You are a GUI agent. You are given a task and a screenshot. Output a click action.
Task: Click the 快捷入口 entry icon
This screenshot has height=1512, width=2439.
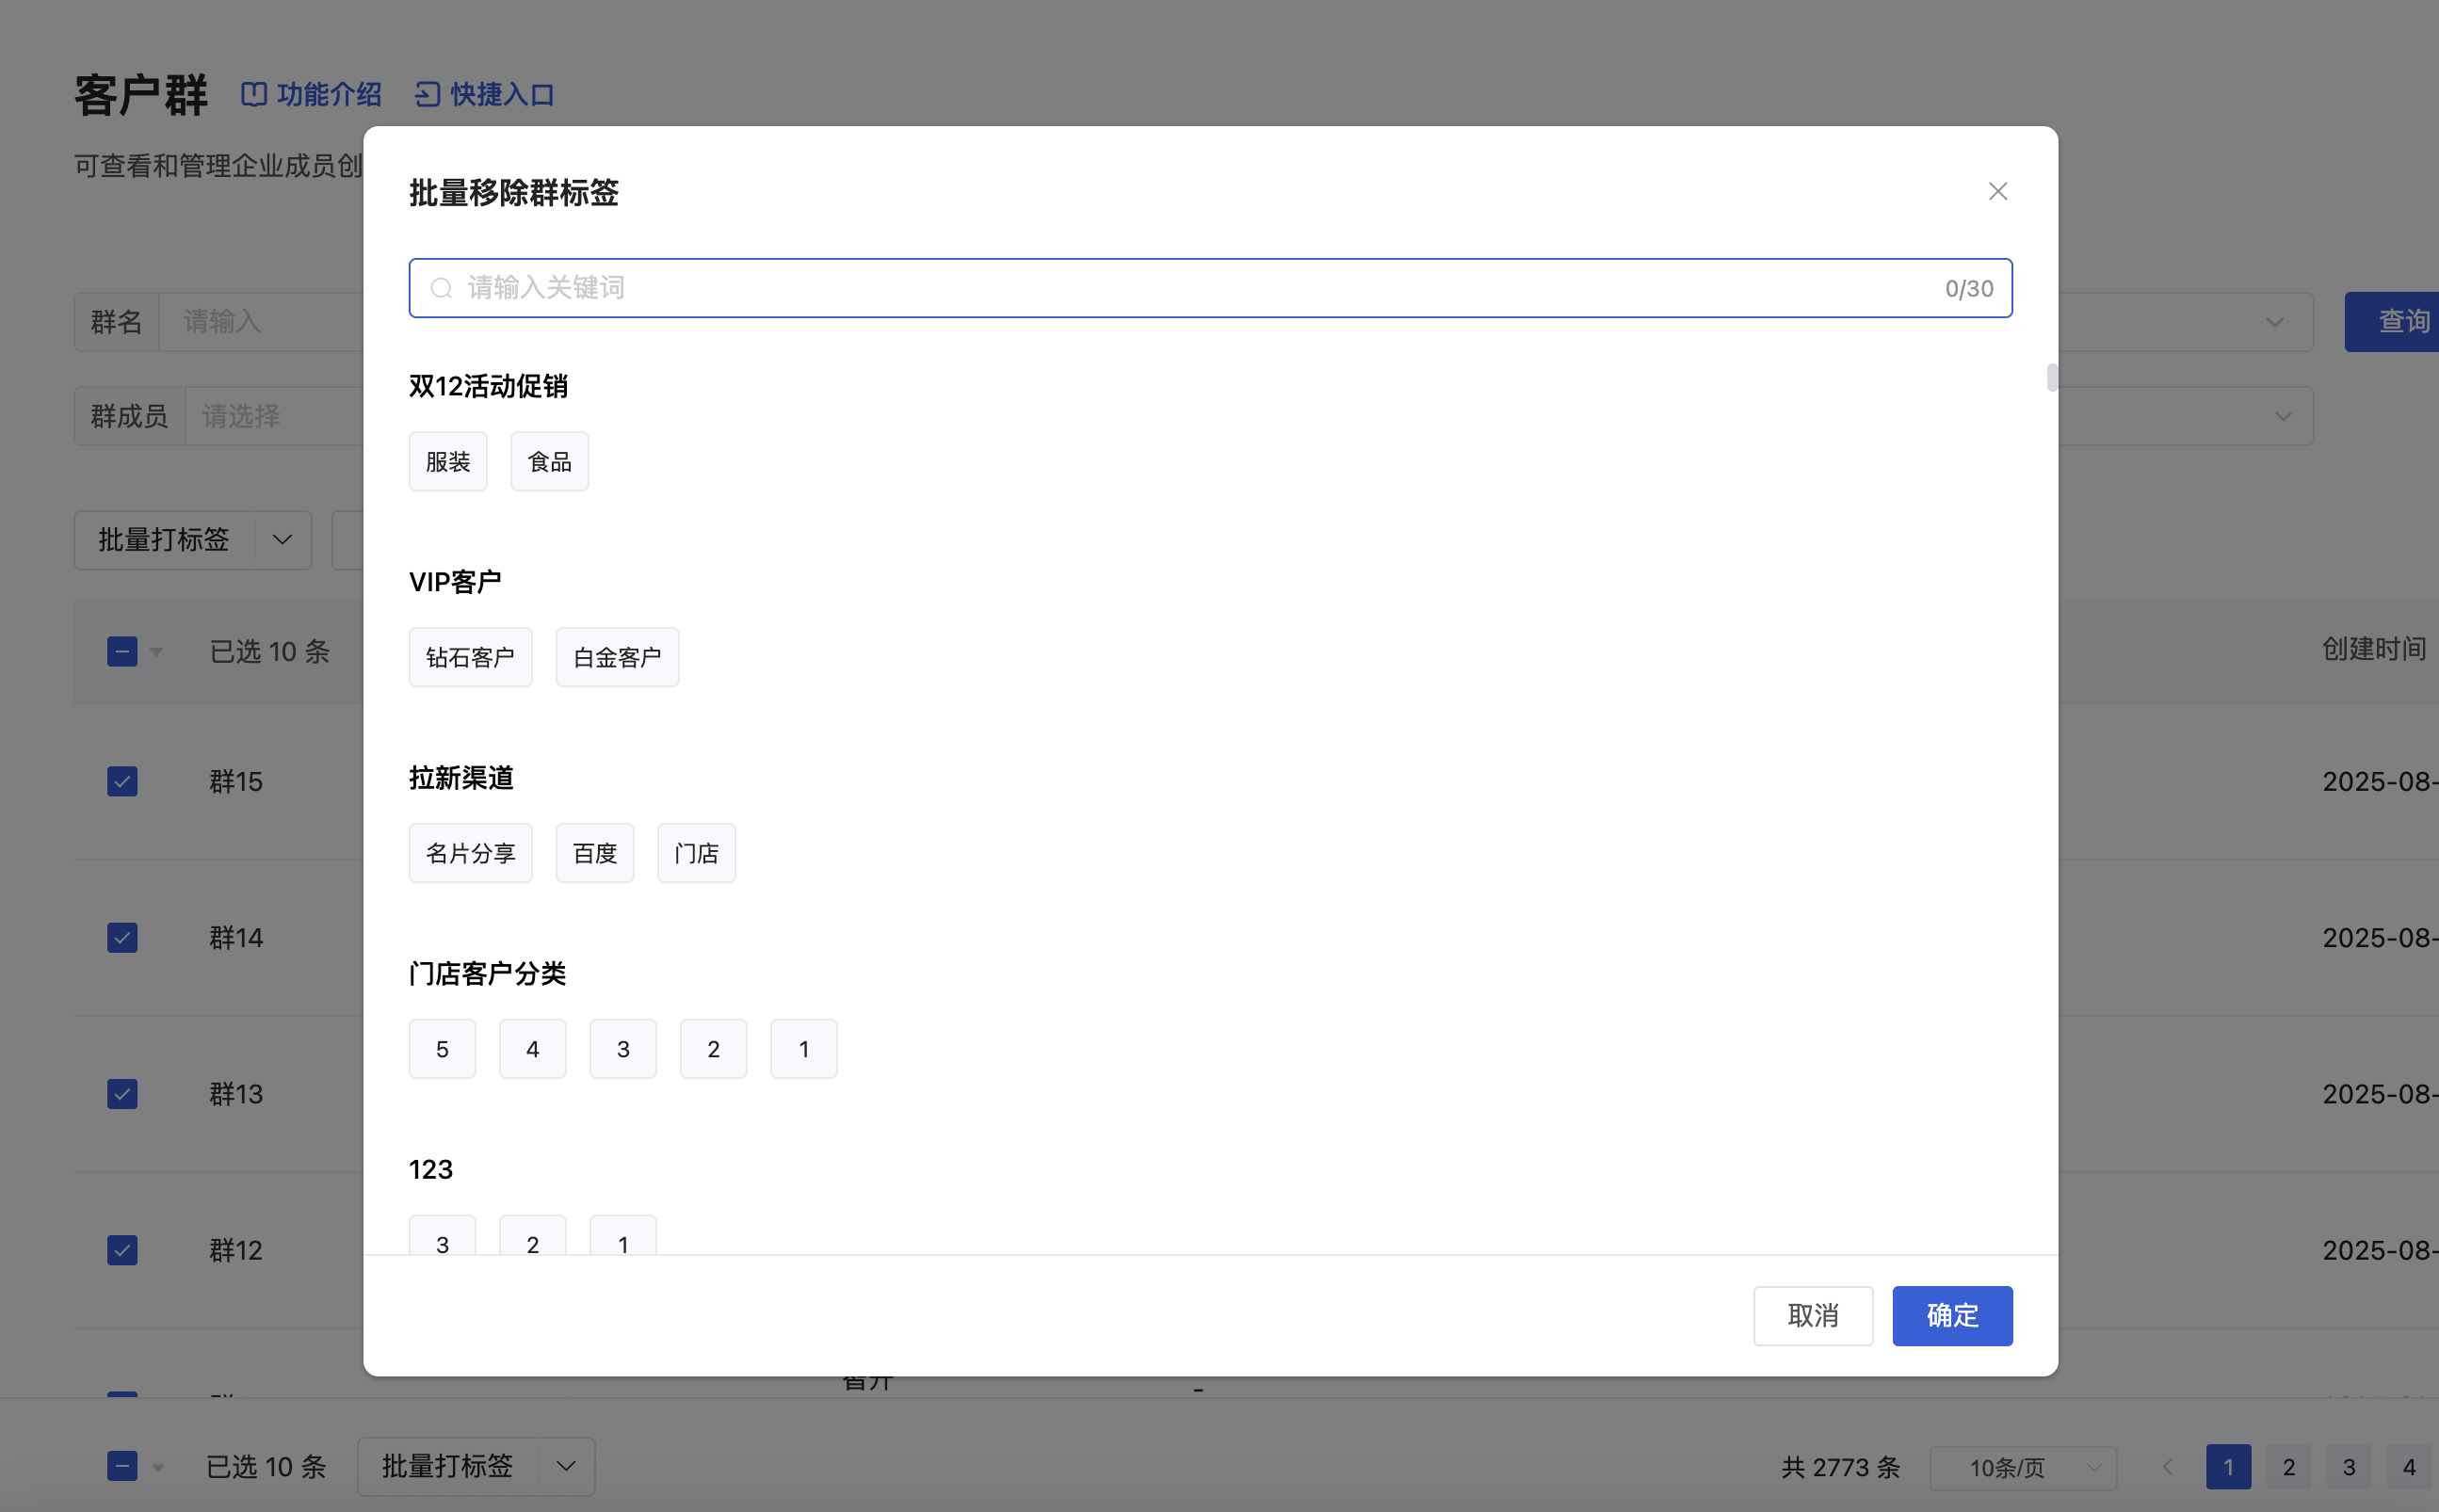pyautogui.click(x=428, y=94)
